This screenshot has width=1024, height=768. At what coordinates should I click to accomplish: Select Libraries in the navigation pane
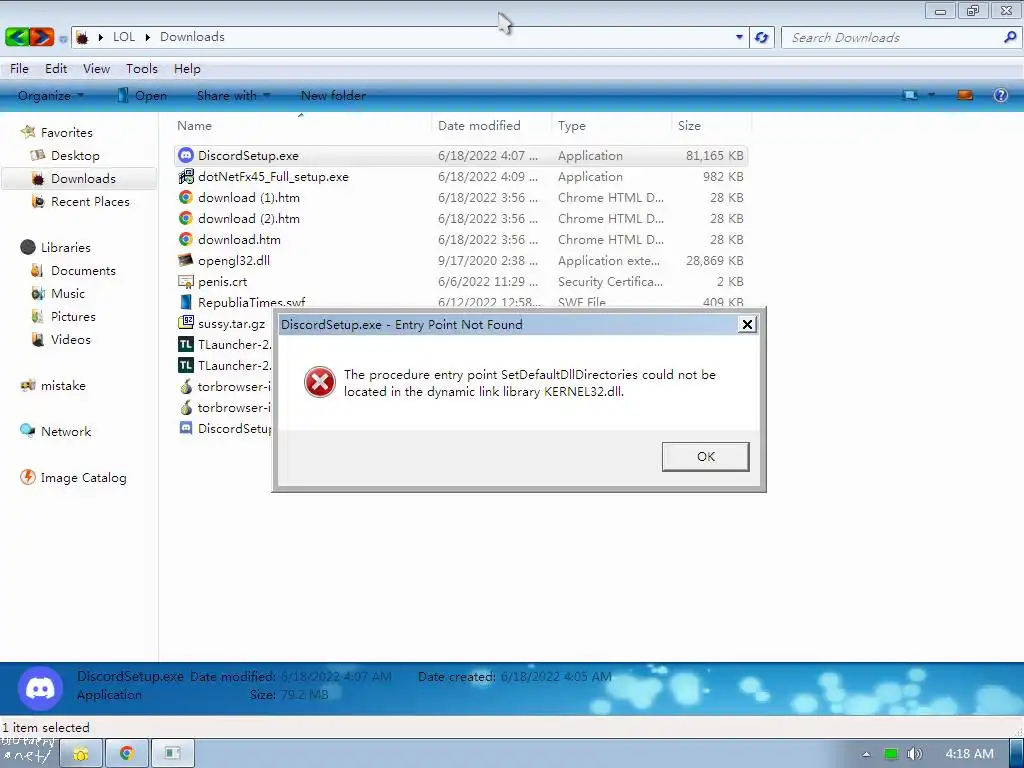tap(65, 248)
